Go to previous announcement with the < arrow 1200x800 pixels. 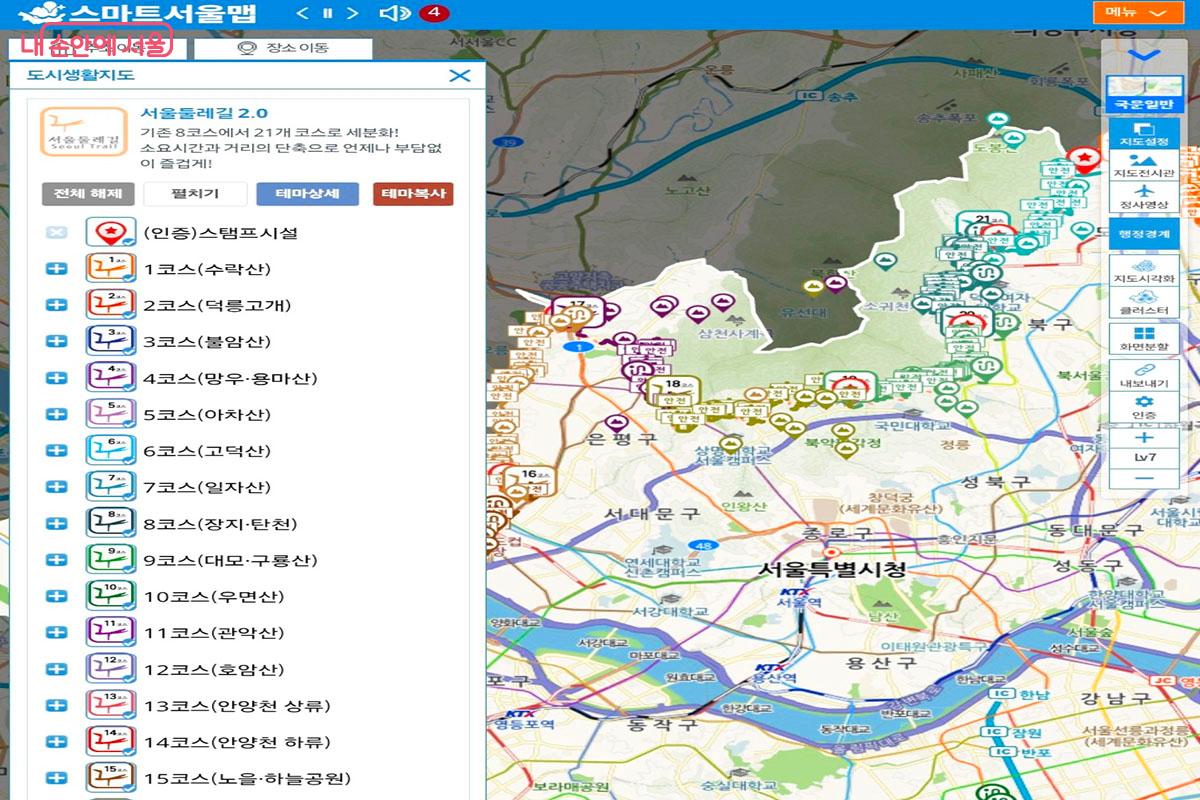(303, 13)
